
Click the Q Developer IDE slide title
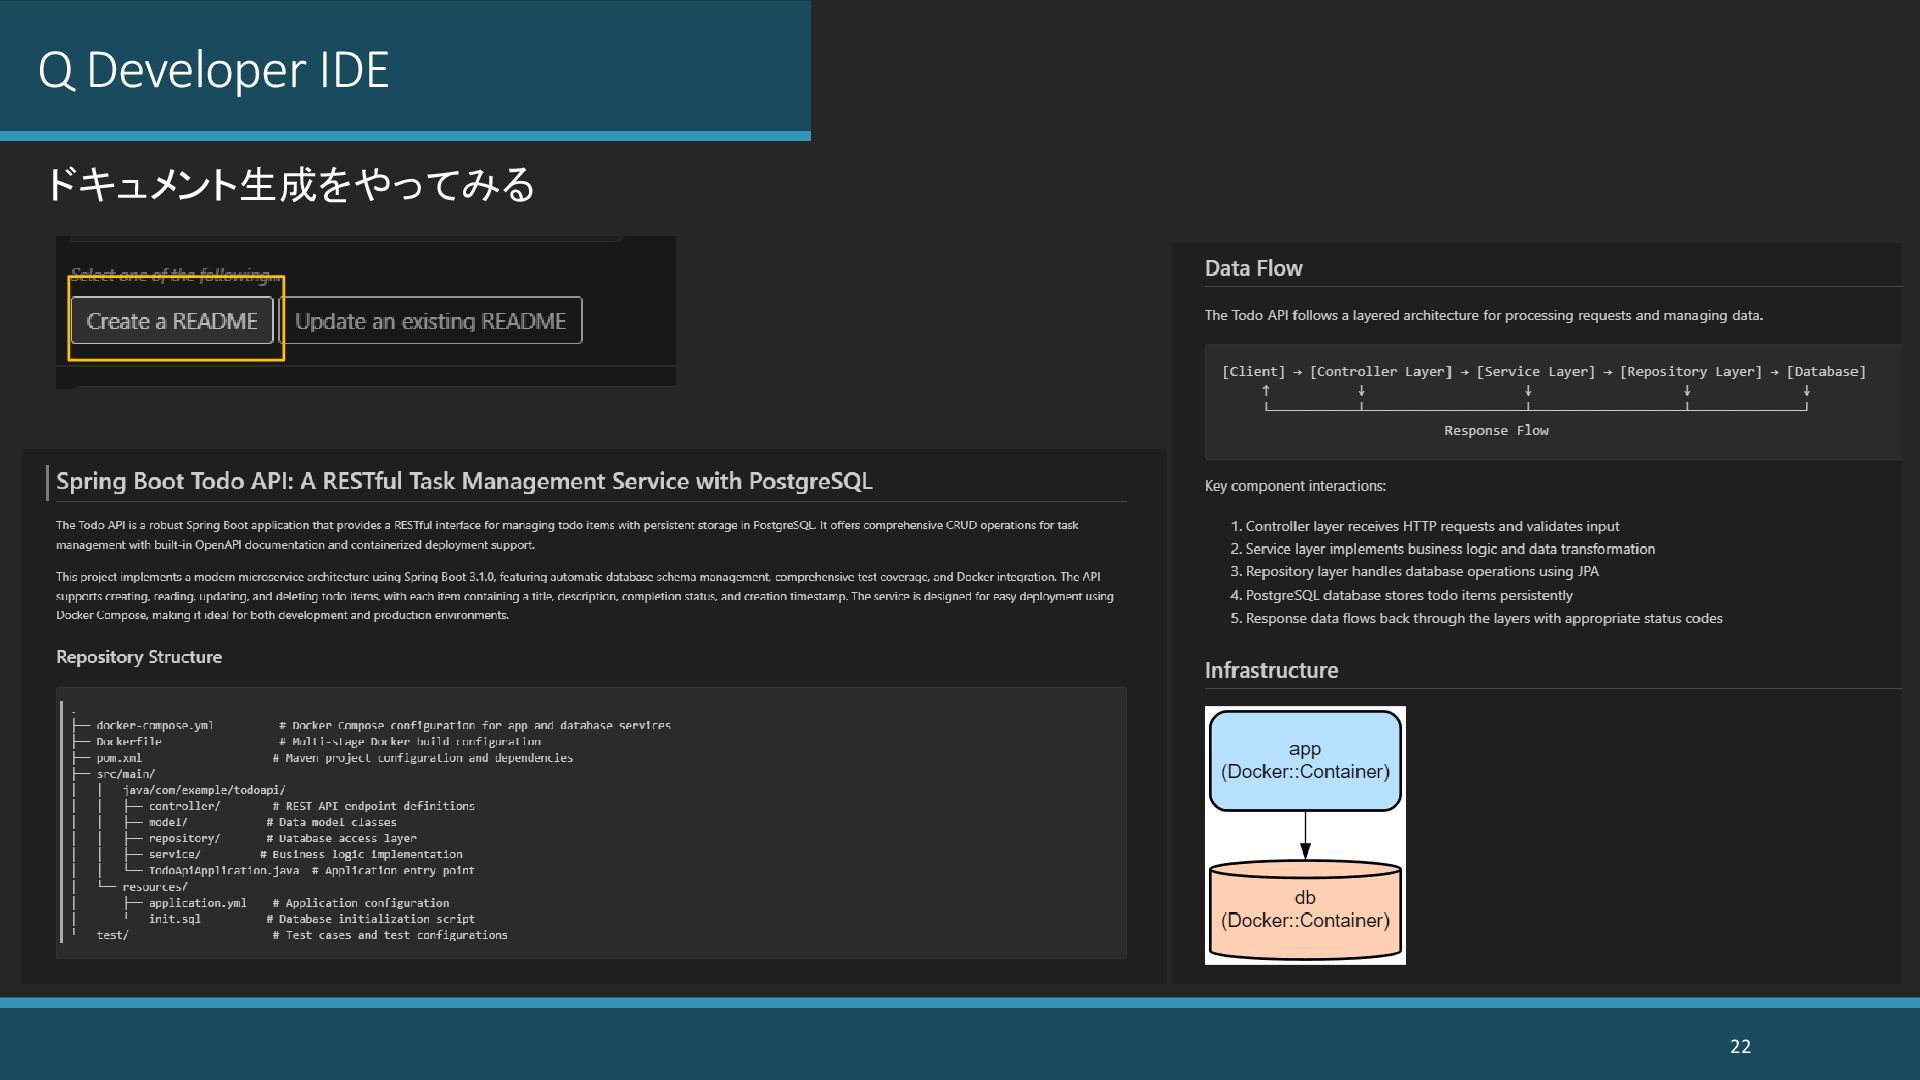[x=213, y=70]
